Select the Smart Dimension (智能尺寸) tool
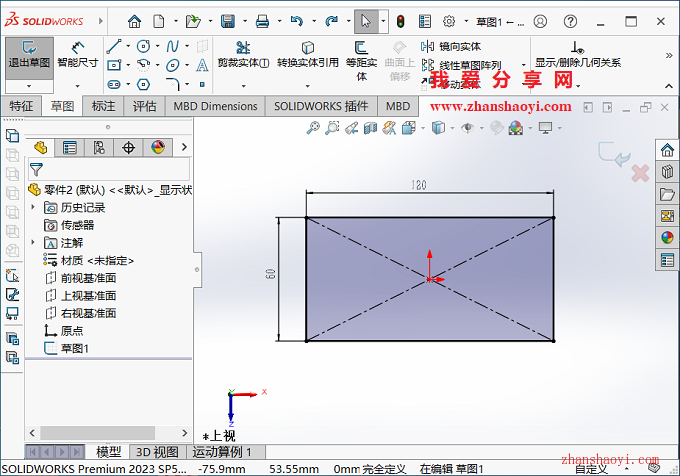 pyautogui.click(x=78, y=55)
